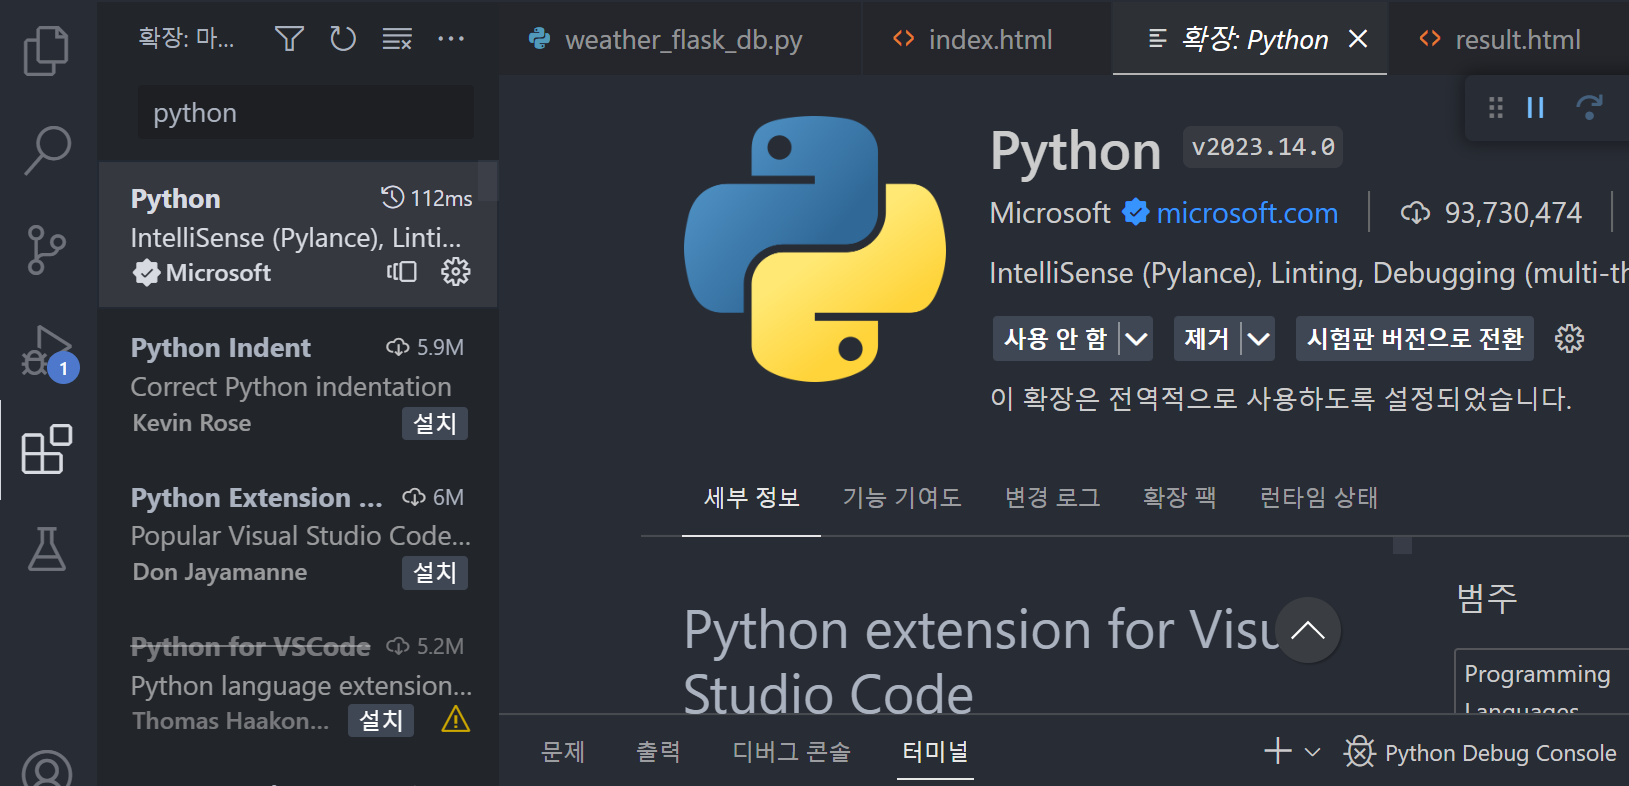
Task: Refresh the extensions list
Action: [343, 39]
